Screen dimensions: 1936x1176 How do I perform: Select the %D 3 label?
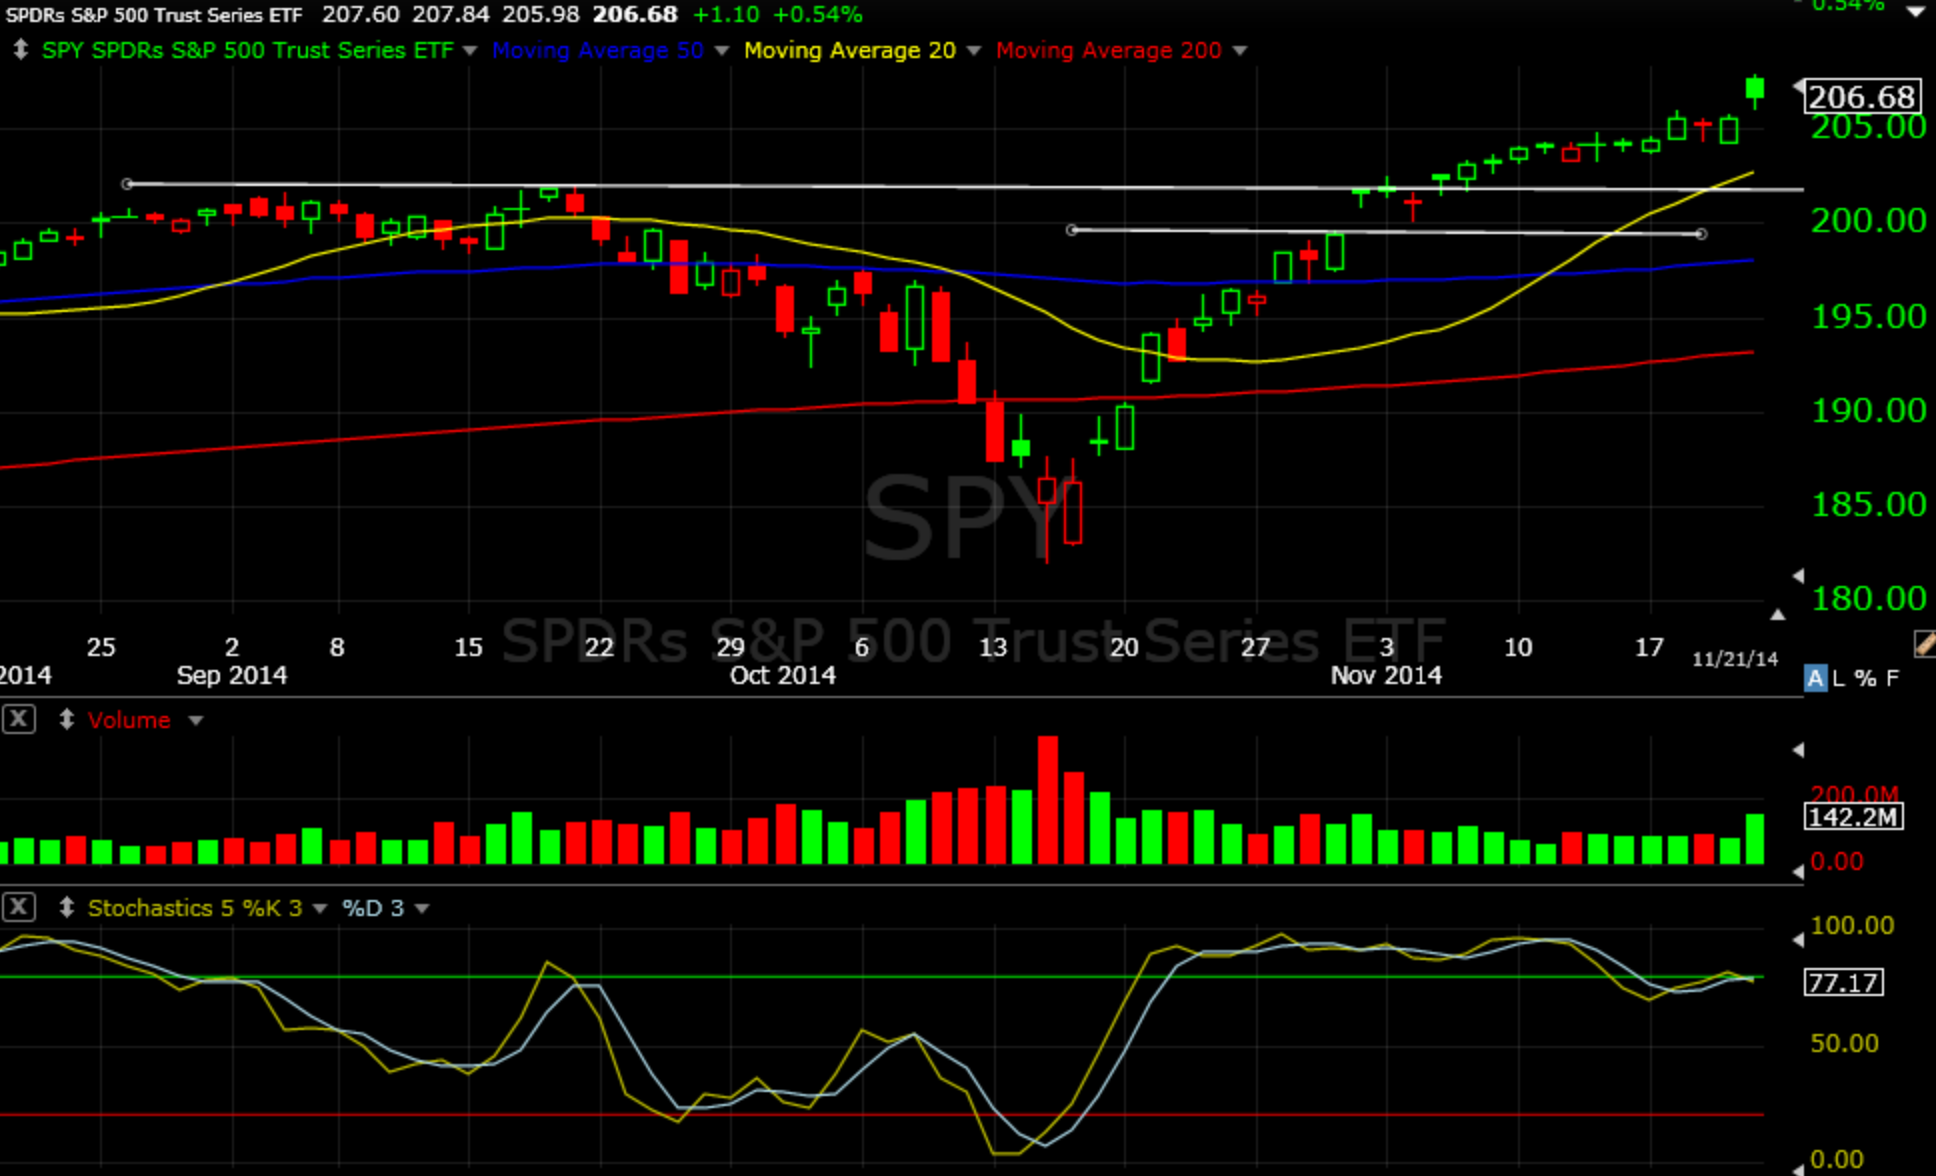pyautogui.click(x=373, y=908)
